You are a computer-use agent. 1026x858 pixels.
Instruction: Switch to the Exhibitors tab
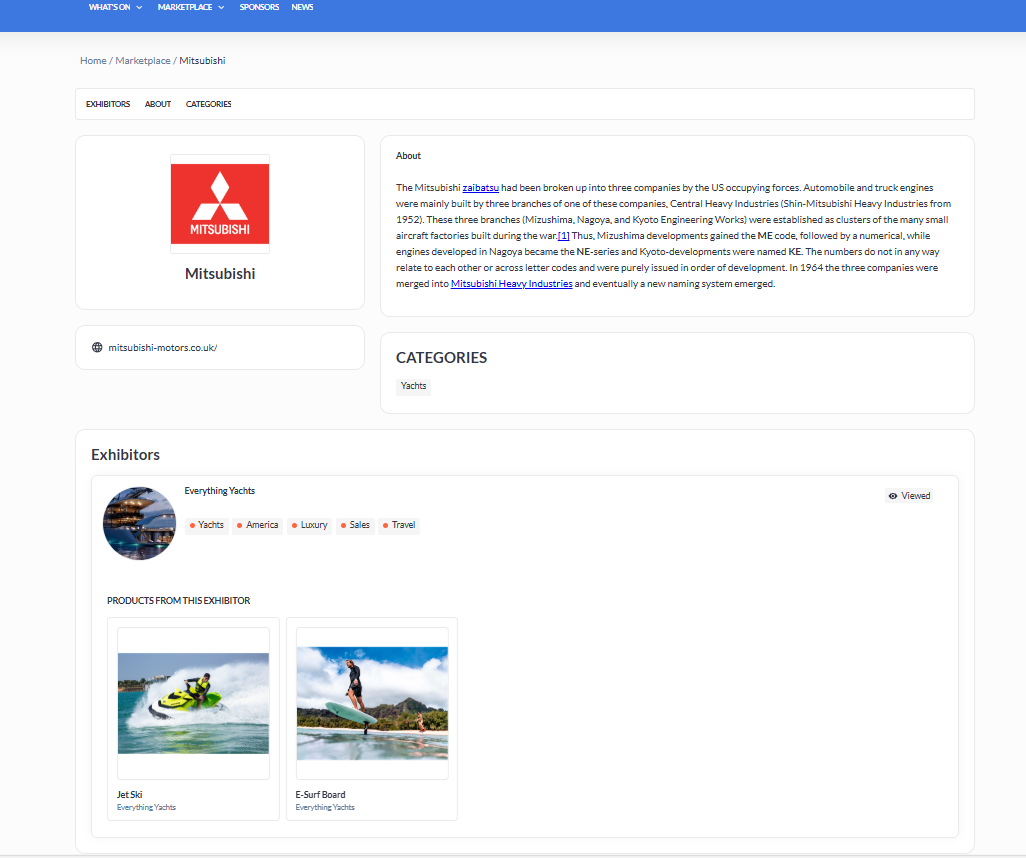point(108,104)
